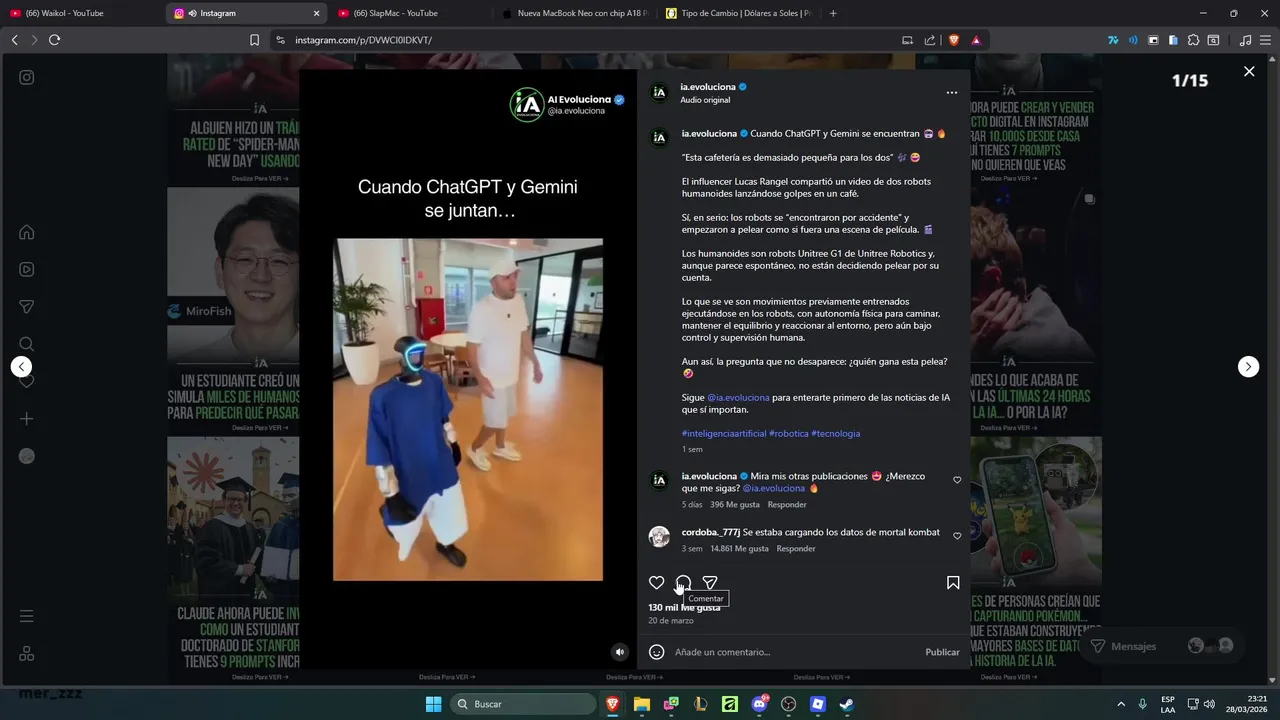The height and width of the screenshot is (720, 1280).
Task: Open the three-dot post options menu
Action: (x=952, y=92)
